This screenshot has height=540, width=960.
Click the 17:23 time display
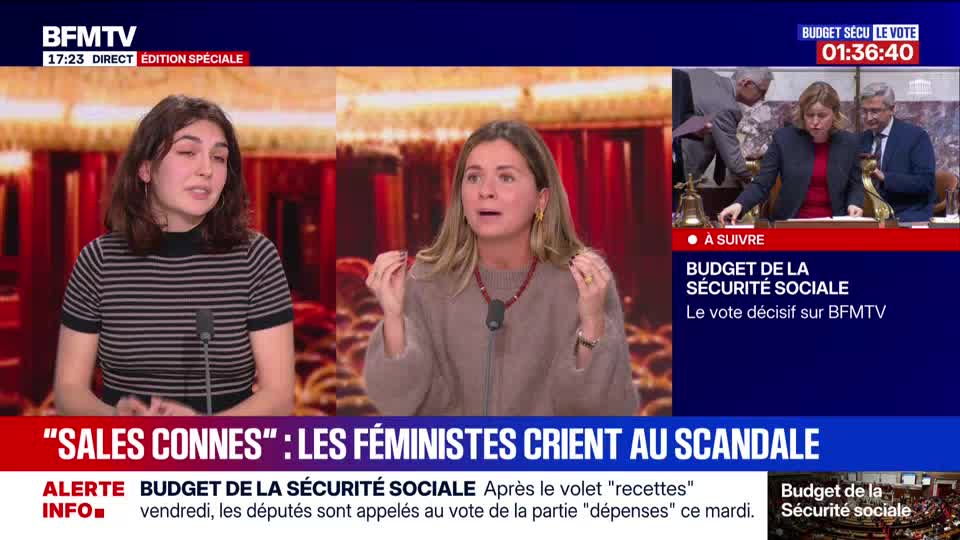(x=66, y=59)
